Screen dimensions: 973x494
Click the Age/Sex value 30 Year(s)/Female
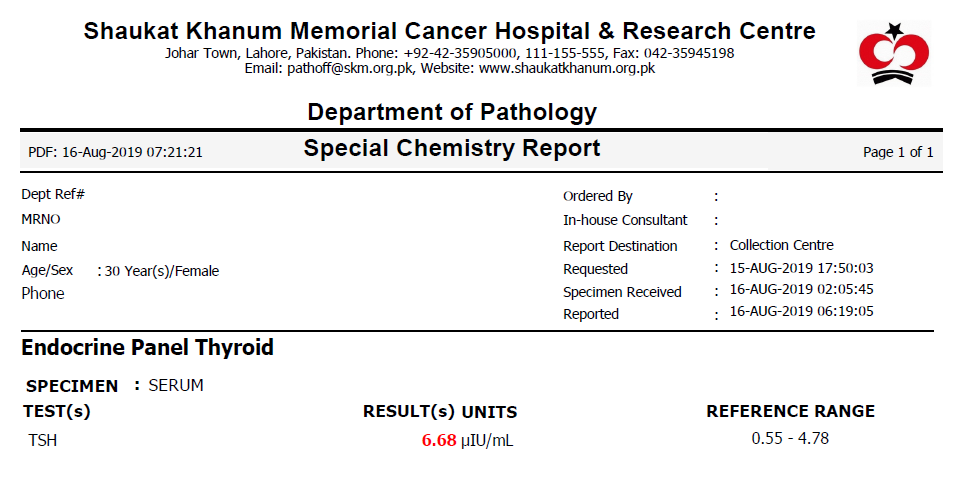161,271
